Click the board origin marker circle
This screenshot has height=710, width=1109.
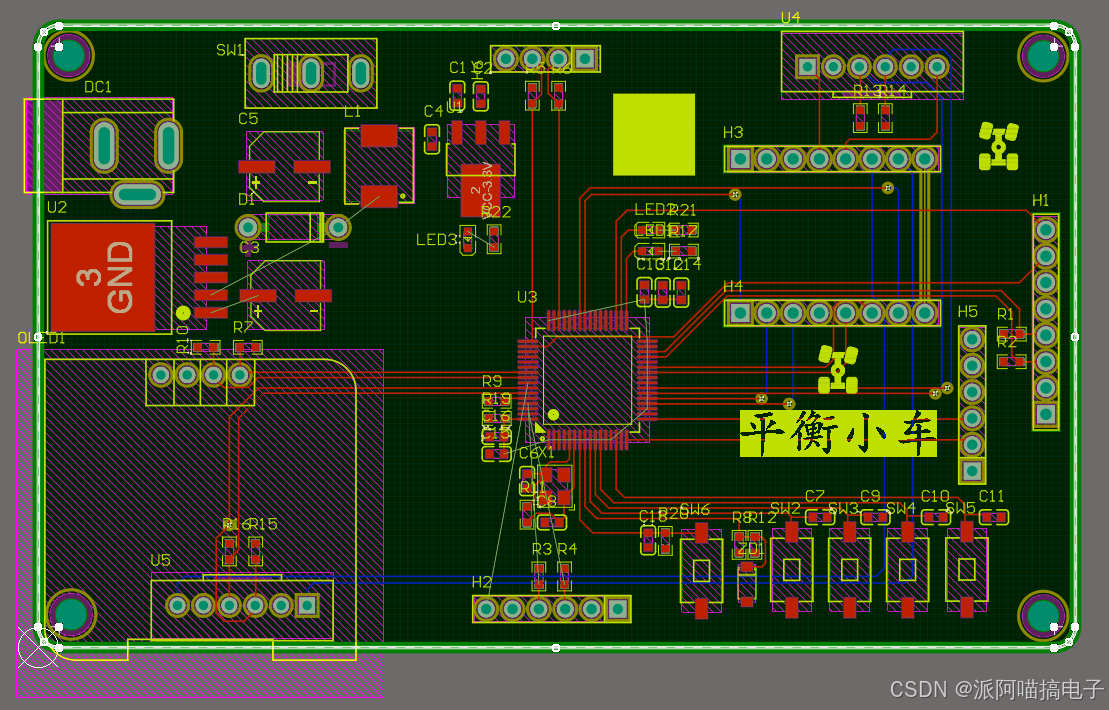click(x=37, y=646)
